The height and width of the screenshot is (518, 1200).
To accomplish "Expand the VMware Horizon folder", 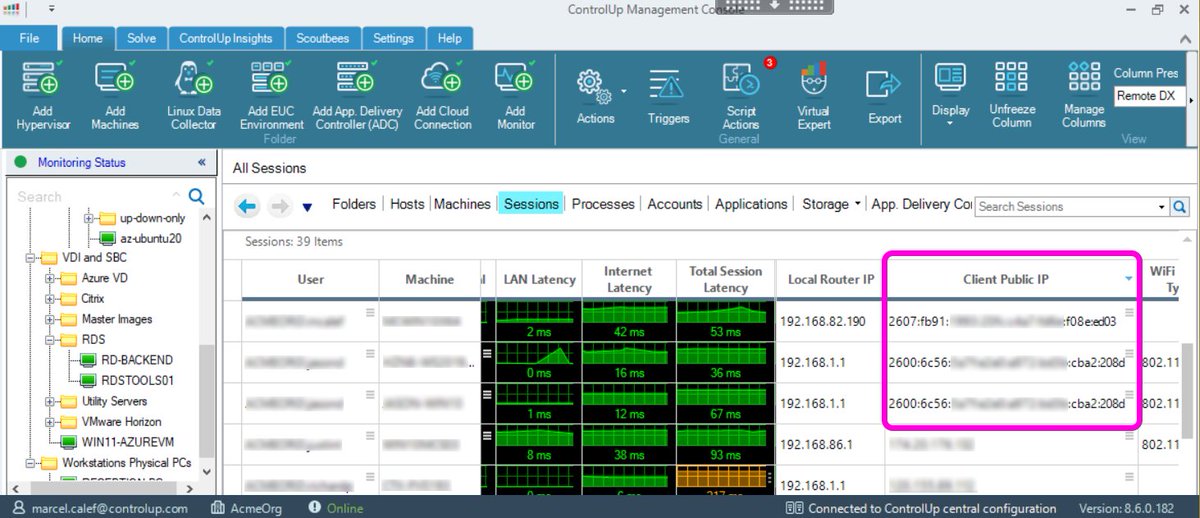I will [x=50, y=422].
